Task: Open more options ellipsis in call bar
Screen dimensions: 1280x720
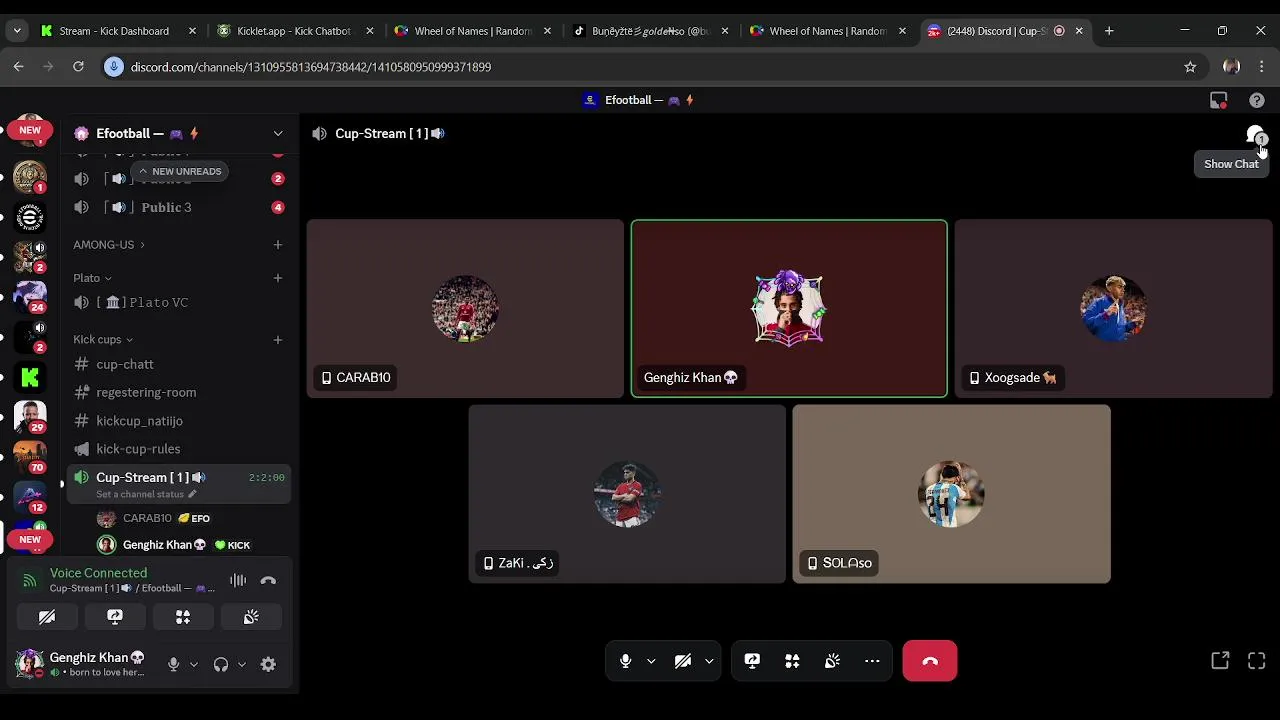Action: click(872, 661)
